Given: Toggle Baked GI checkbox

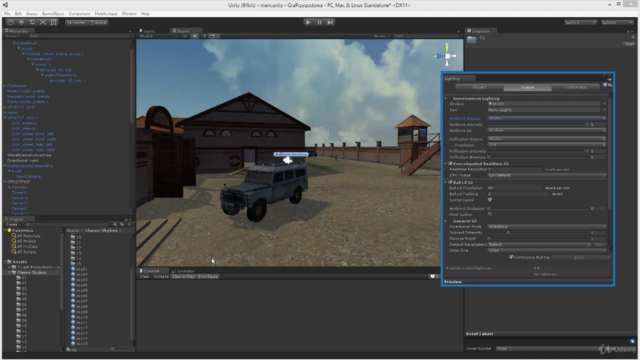Looking at the screenshot, I should 451,182.
